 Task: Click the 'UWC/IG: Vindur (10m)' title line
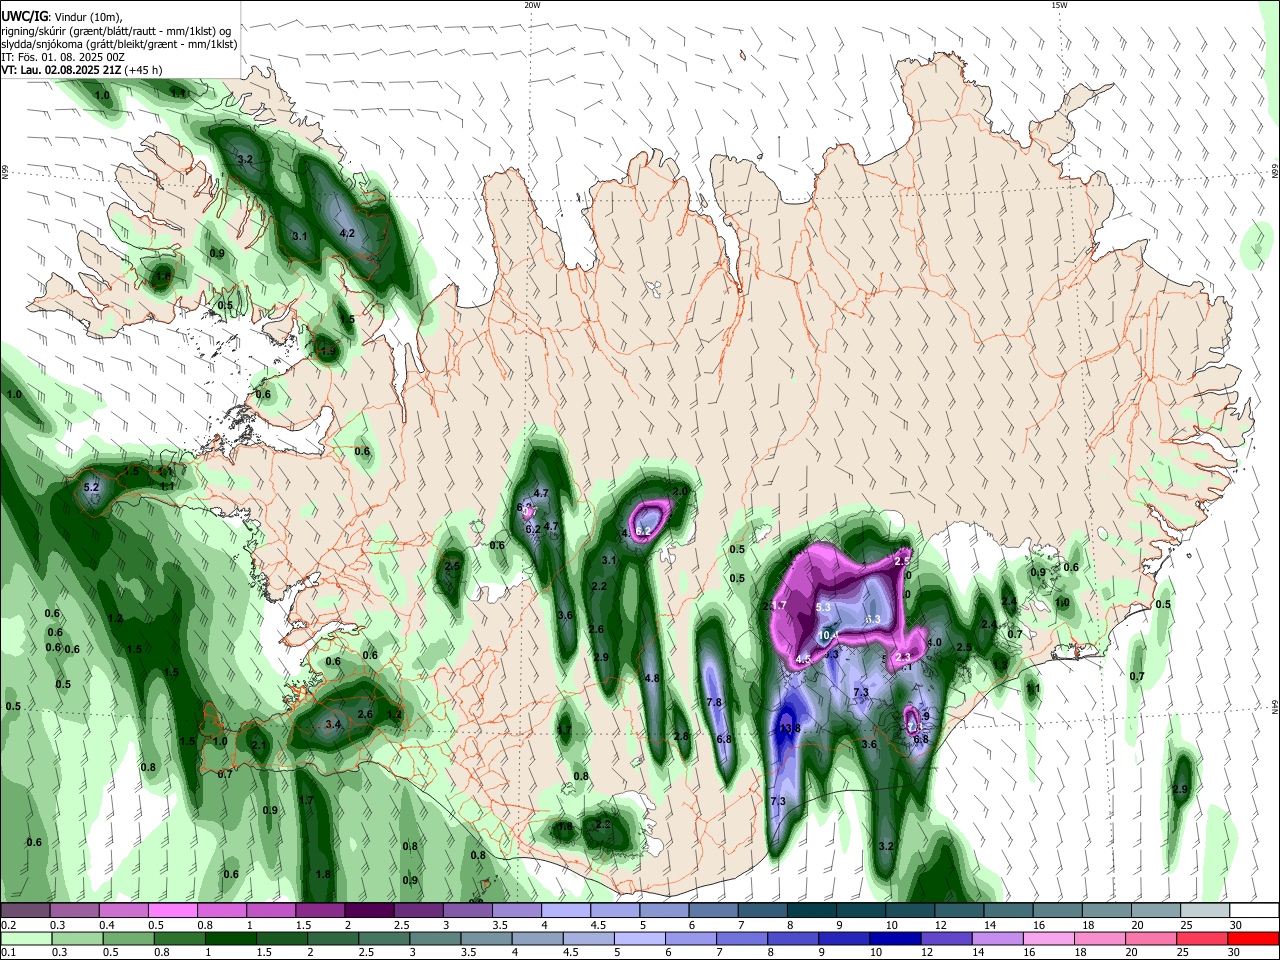61,16
